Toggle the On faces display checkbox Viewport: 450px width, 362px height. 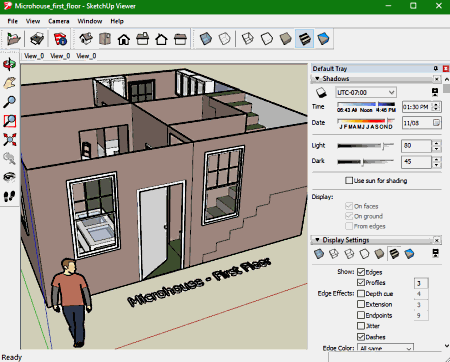362,206
